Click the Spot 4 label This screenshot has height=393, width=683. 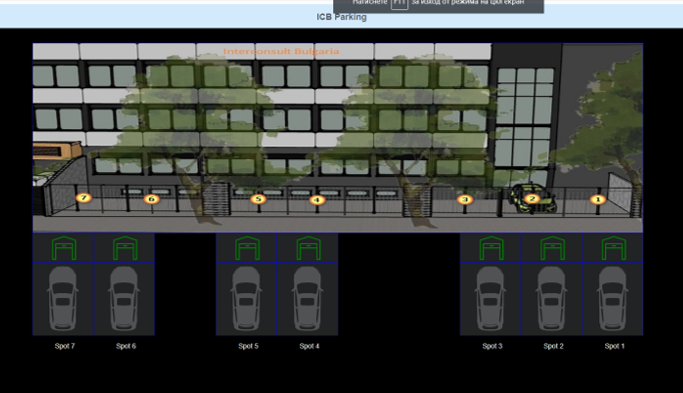pos(309,346)
